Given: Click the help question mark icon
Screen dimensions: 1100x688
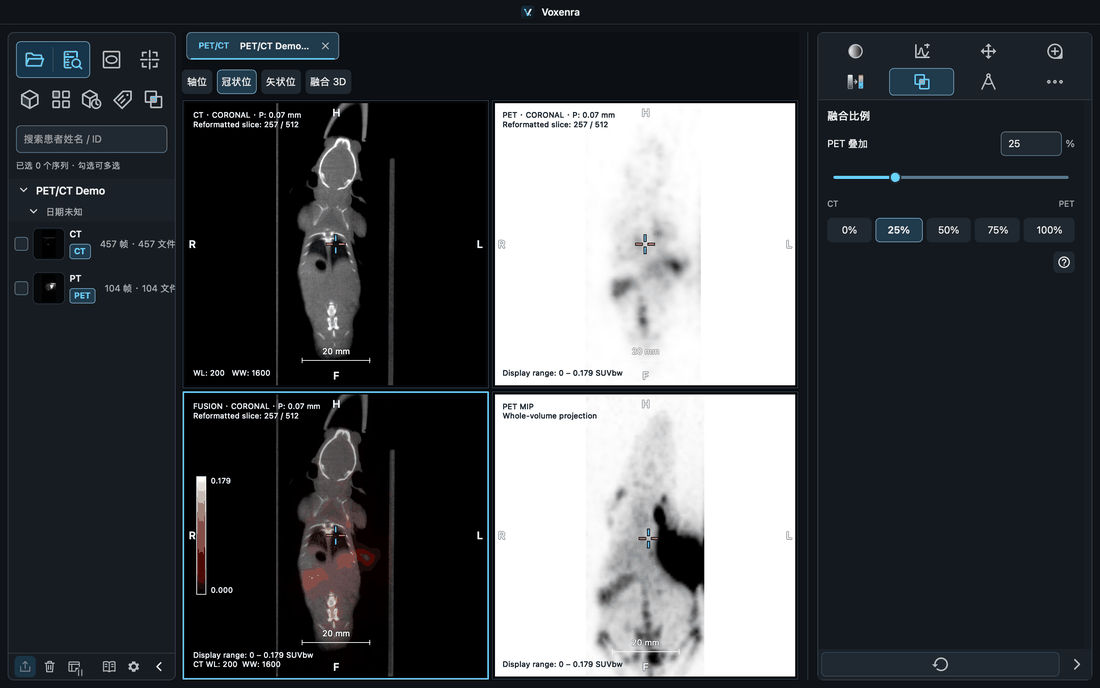Looking at the screenshot, I should coord(1064,262).
